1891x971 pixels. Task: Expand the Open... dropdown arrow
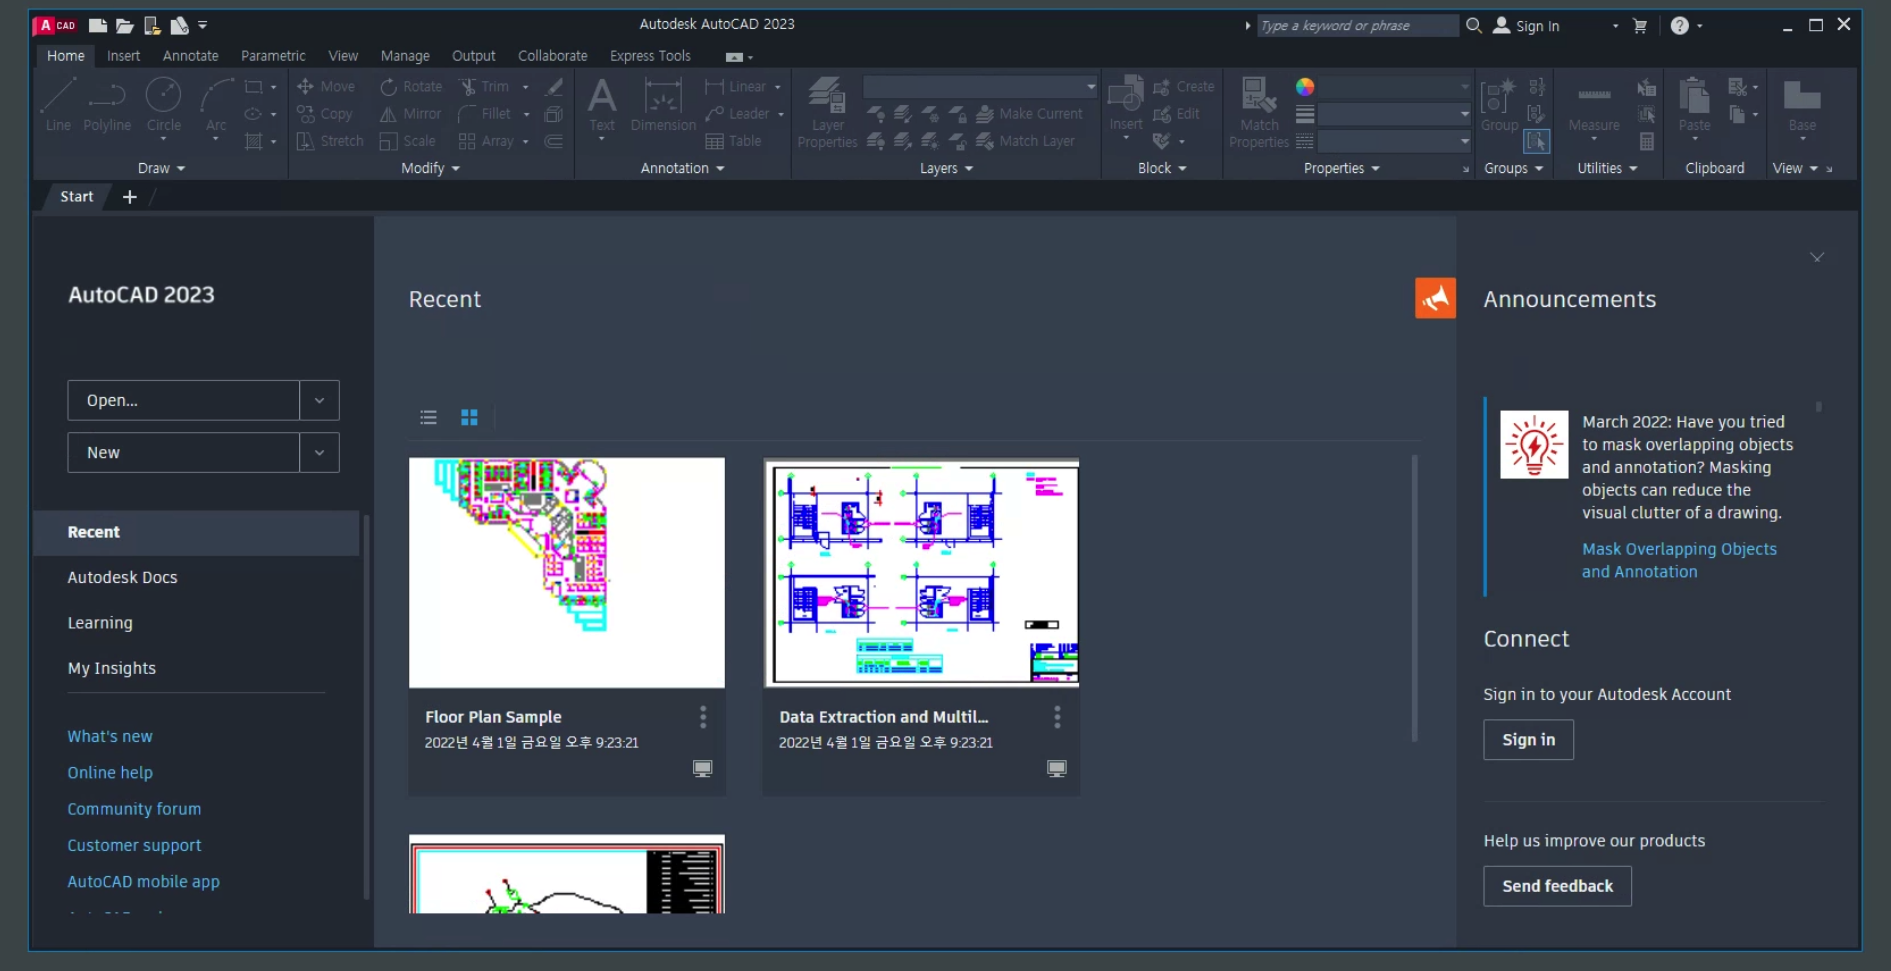click(319, 400)
